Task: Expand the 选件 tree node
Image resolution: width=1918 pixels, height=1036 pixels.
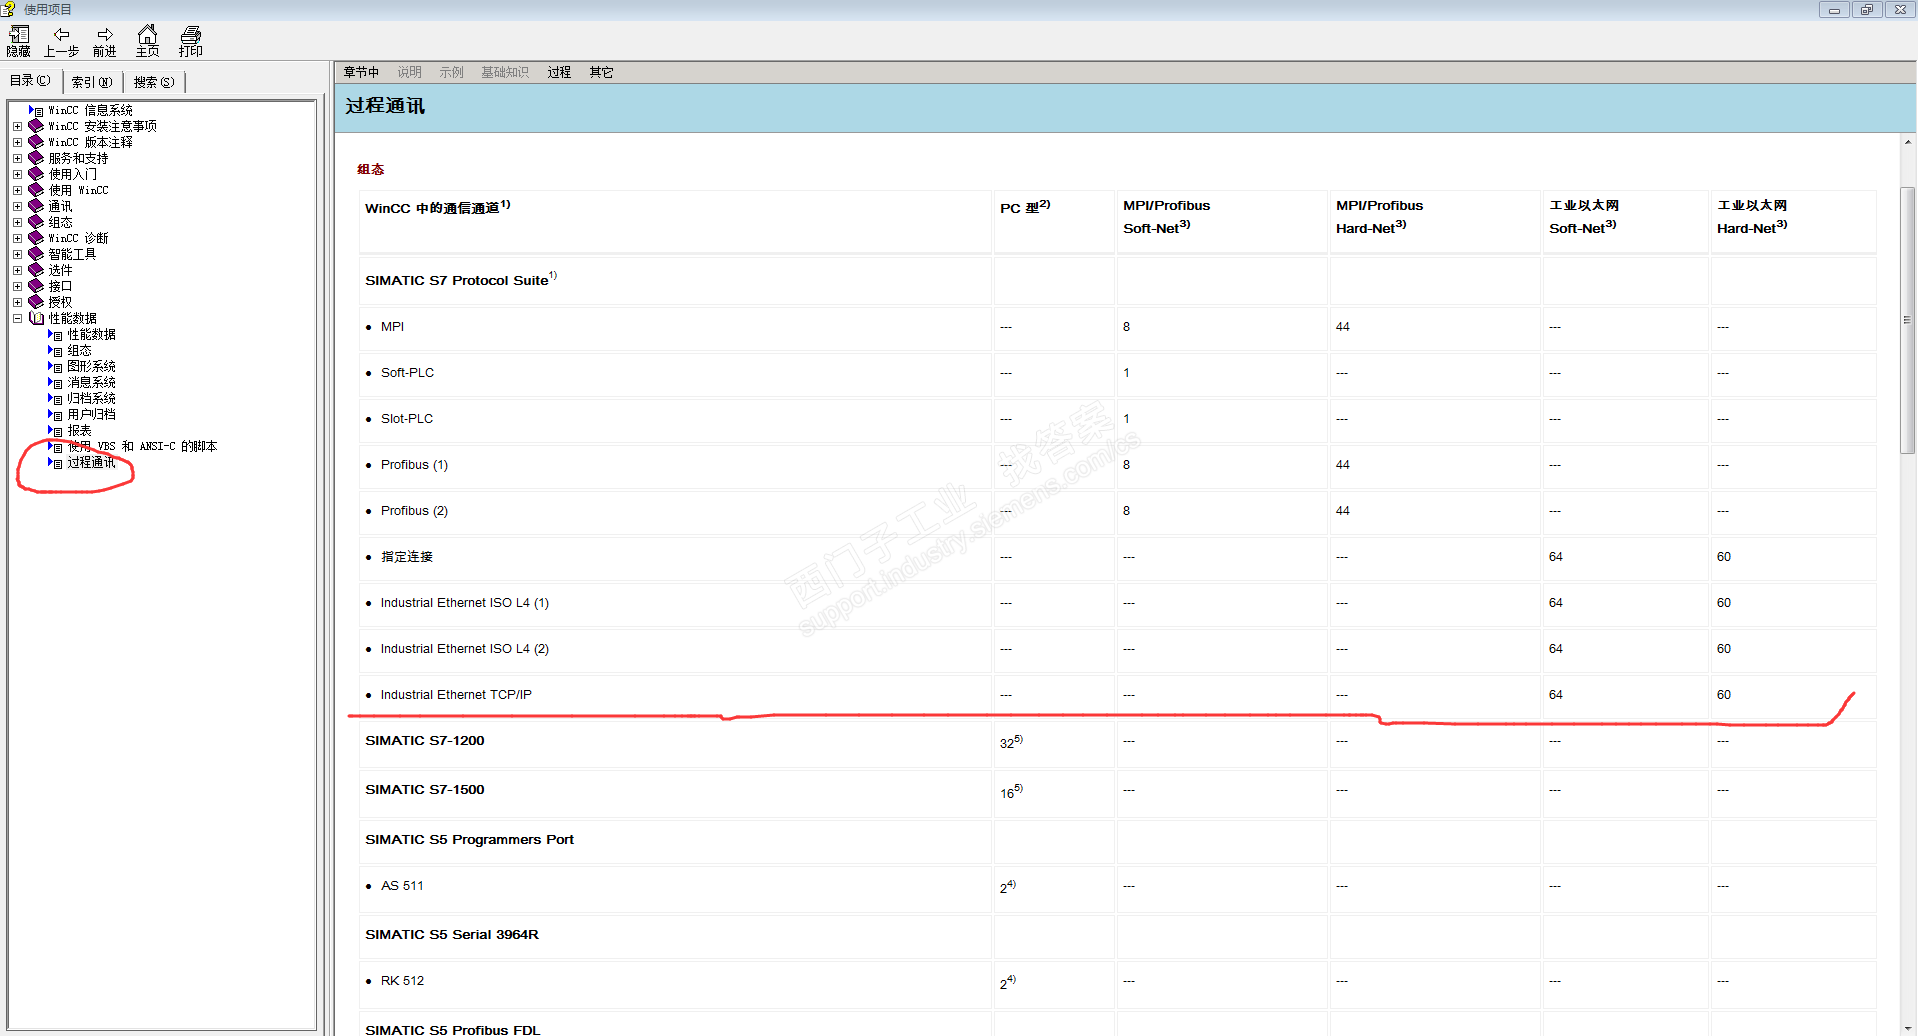Action: tap(17, 271)
